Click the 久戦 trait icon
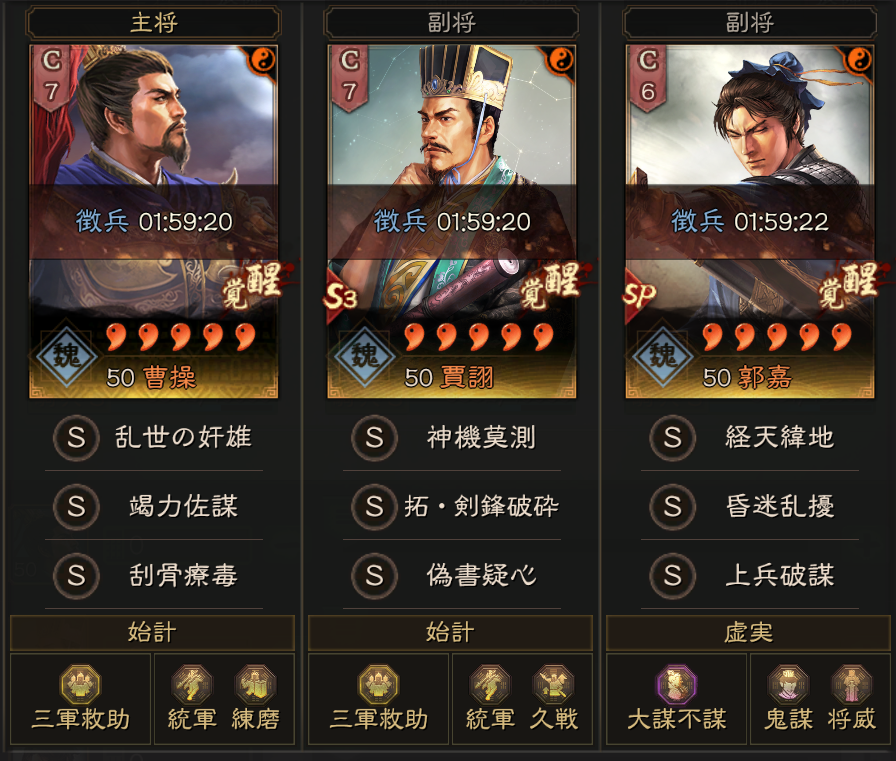 pyautogui.click(x=554, y=684)
